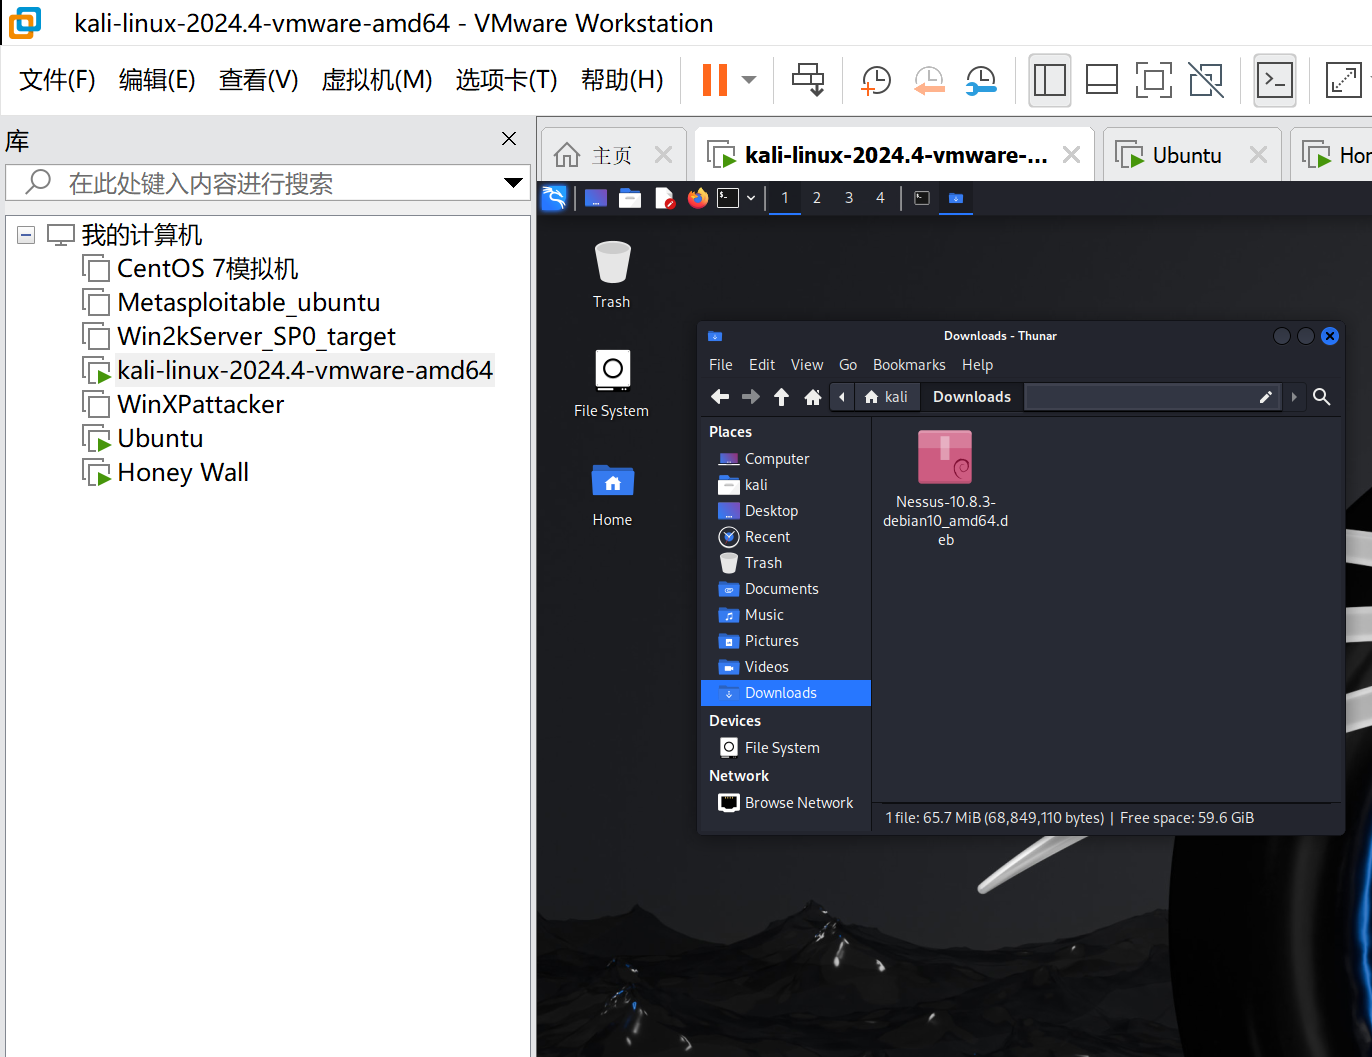Switch to workspace 3 in Kali panel
This screenshot has height=1057, width=1372.
click(849, 198)
